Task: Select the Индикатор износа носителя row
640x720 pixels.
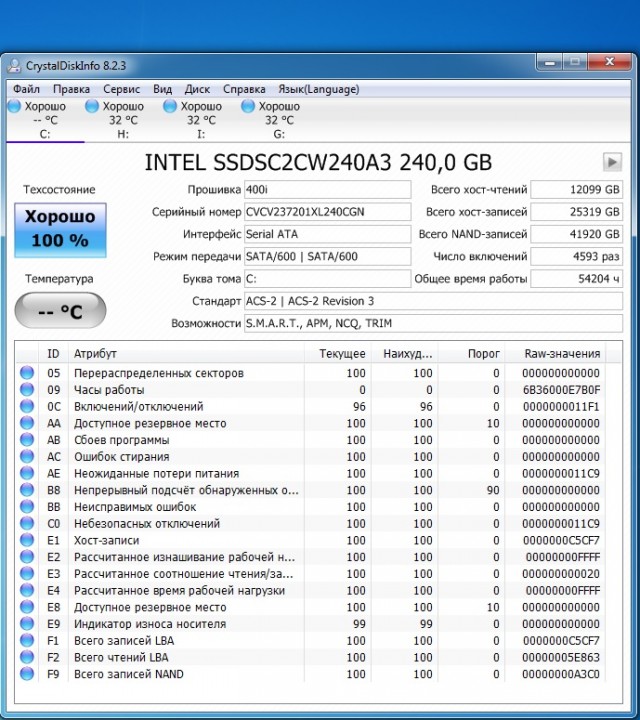Action: coord(311,624)
